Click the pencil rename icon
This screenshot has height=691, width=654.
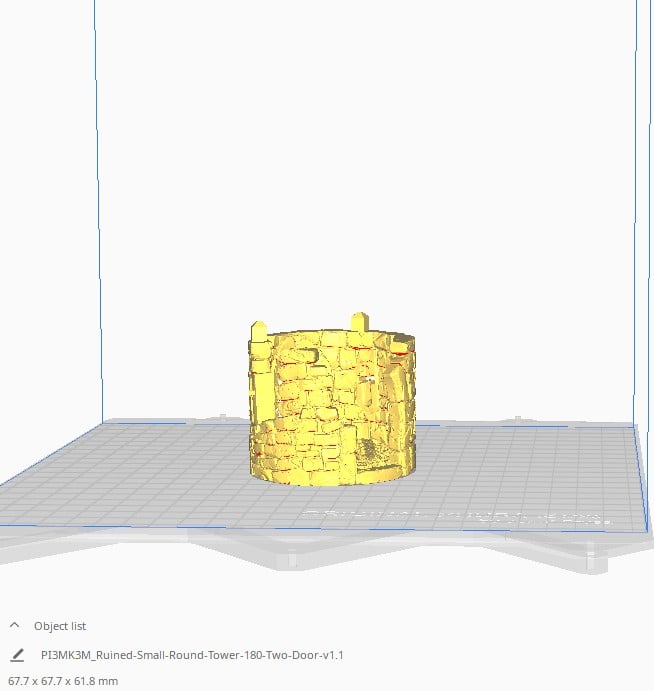[x=16, y=655]
